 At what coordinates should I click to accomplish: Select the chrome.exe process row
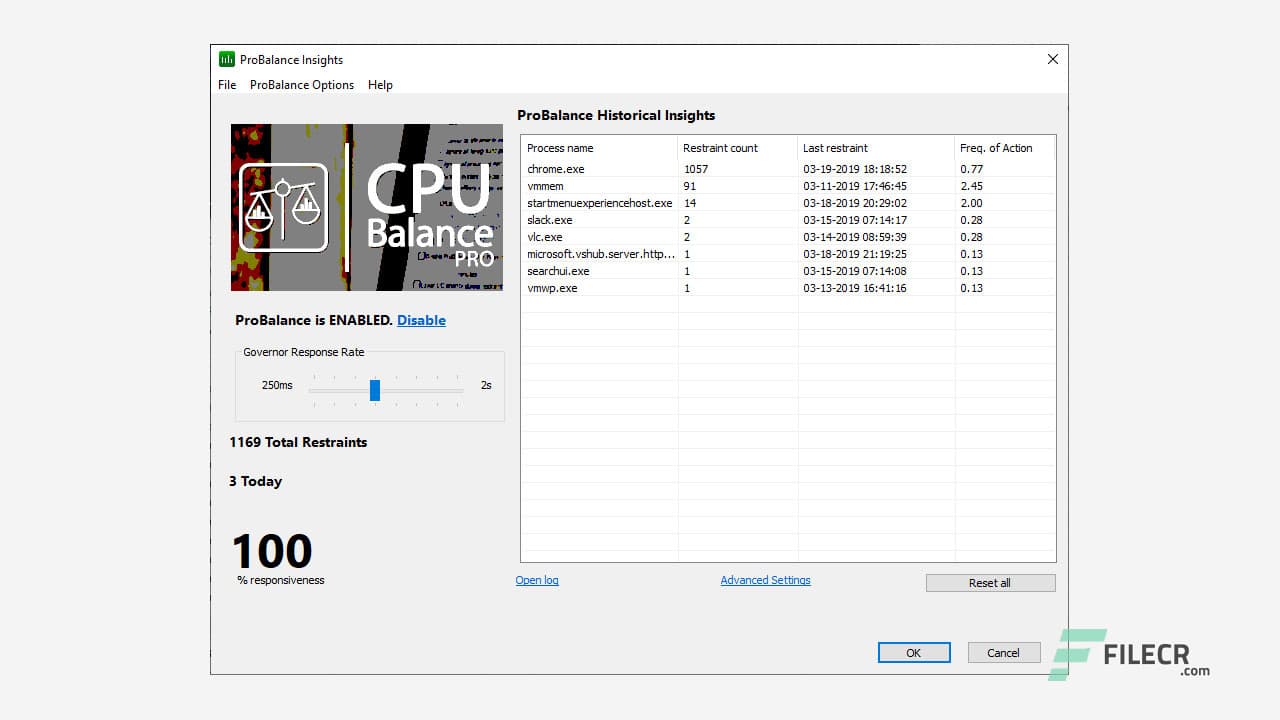point(600,168)
